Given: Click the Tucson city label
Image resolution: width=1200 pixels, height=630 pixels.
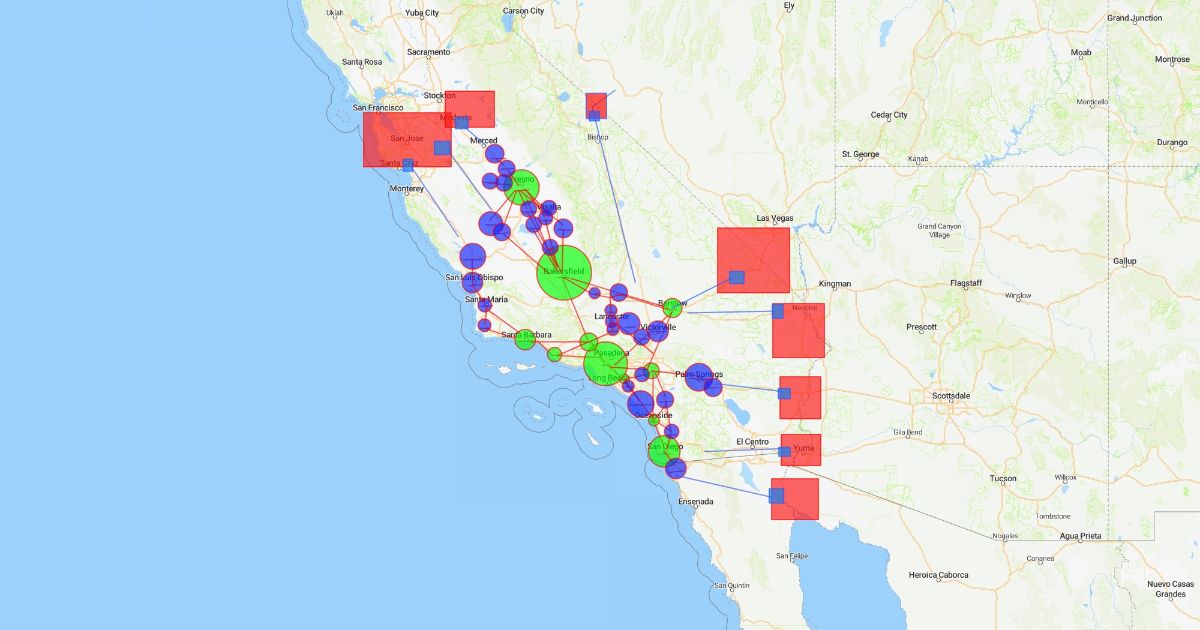Looking at the screenshot, I should 1003,478.
